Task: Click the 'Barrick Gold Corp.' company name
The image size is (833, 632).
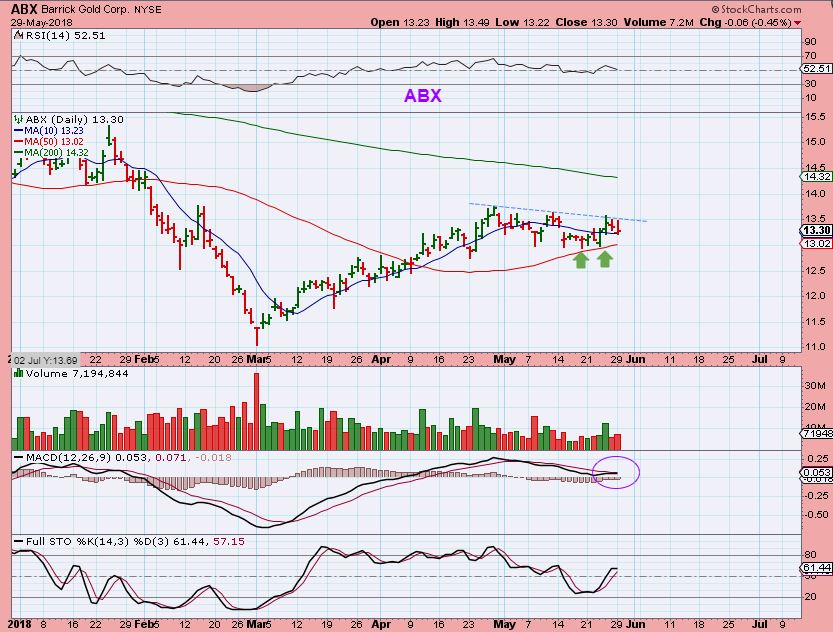Action: pos(84,10)
